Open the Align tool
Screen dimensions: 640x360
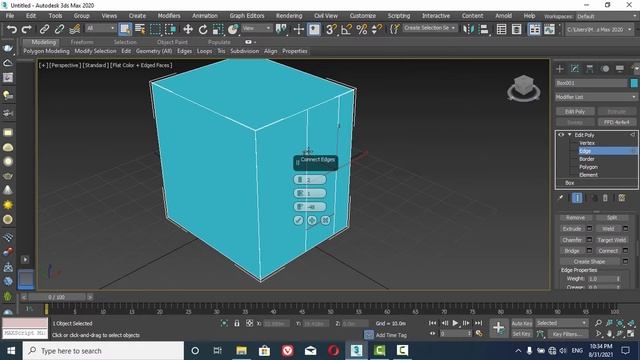coord(484,29)
